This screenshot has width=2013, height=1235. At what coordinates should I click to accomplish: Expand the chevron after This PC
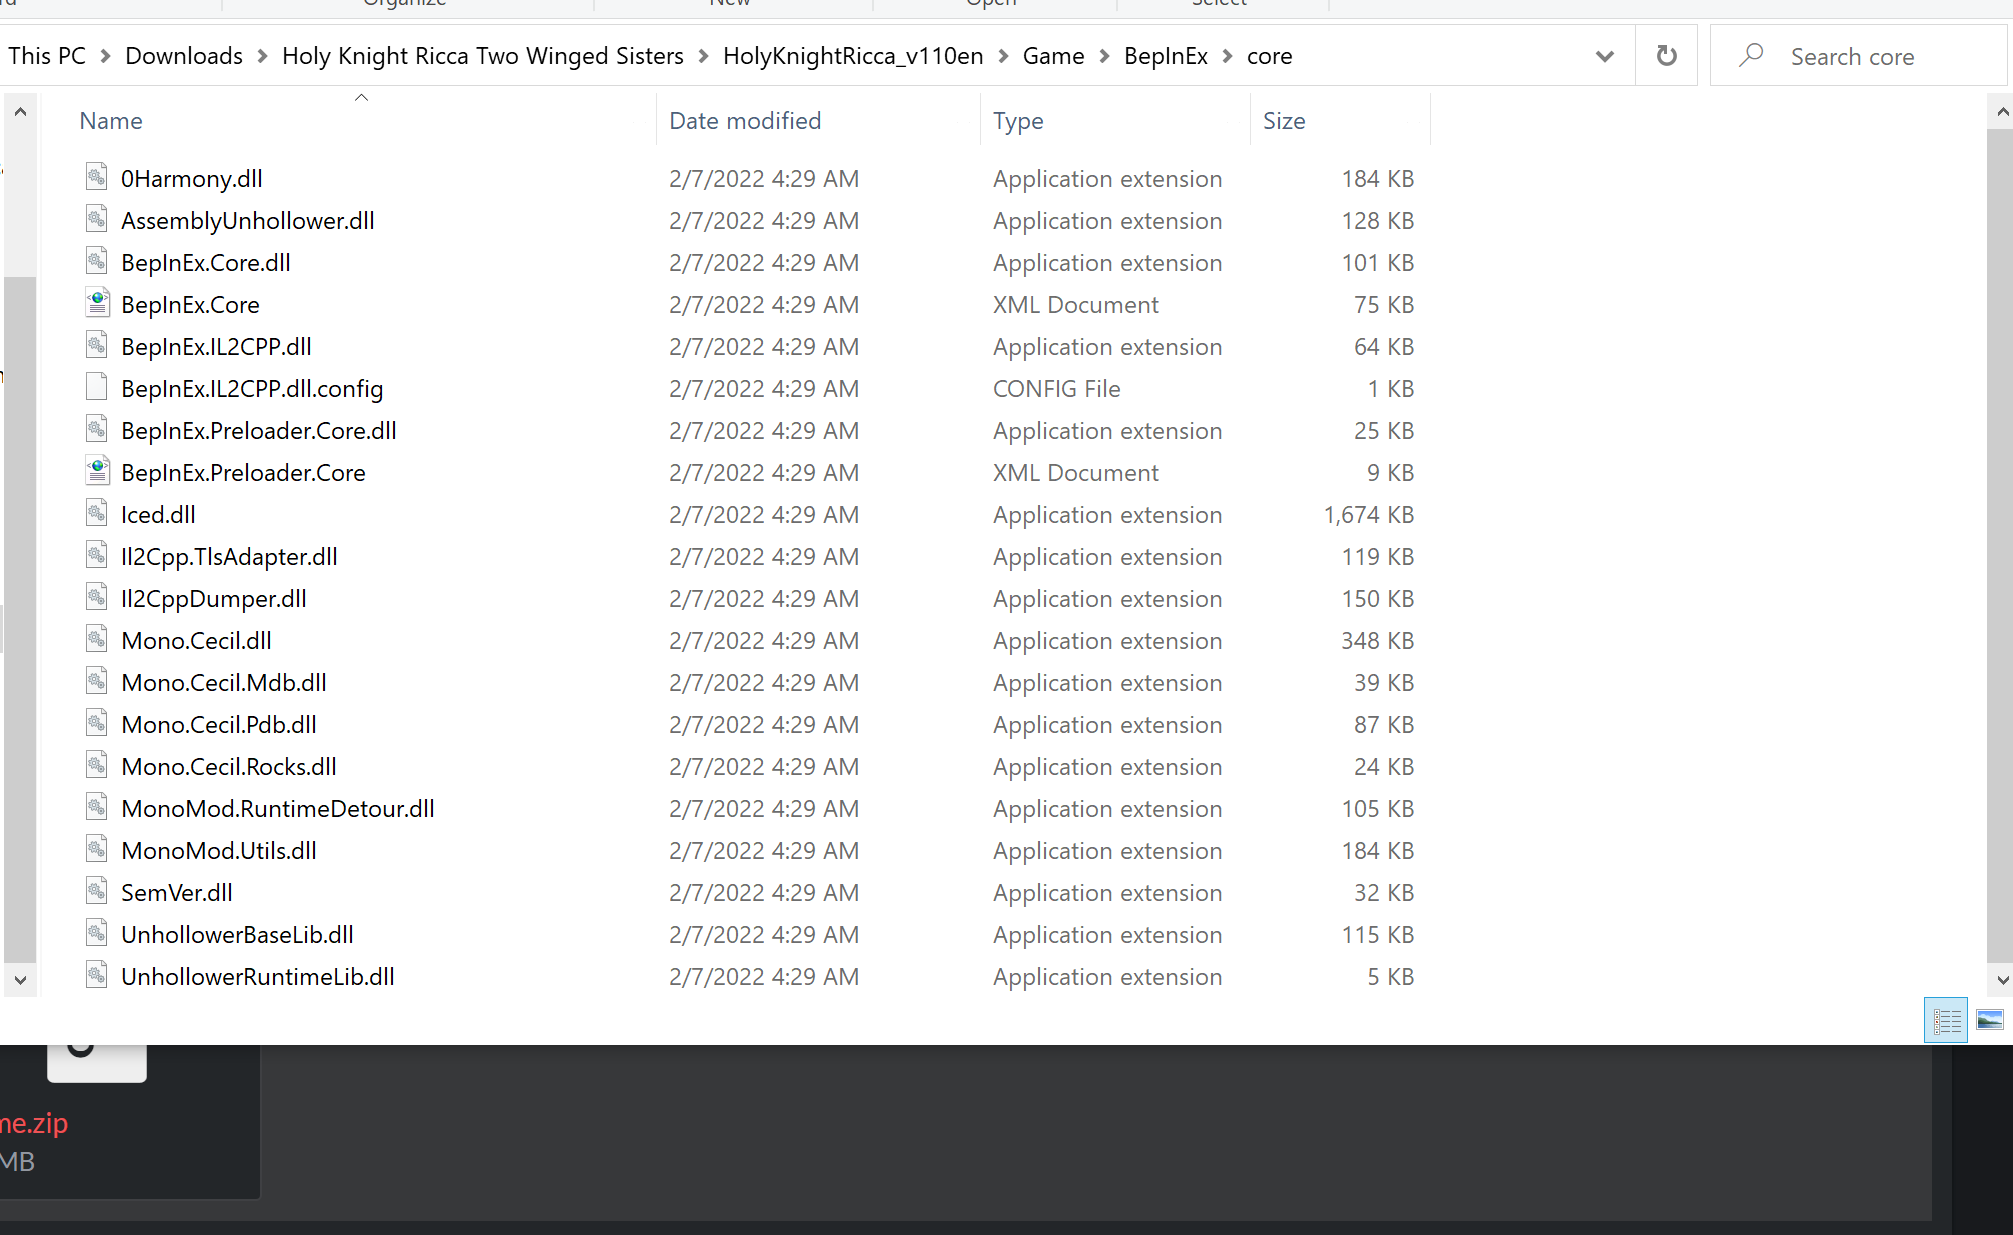[x=105, y=56]
